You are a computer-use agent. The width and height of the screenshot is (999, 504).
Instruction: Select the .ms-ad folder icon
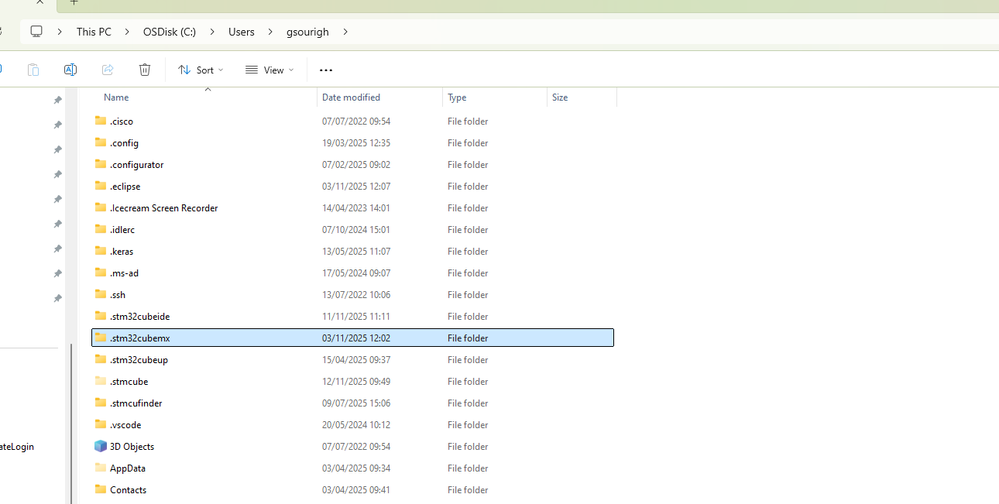(x=100, y=272)
